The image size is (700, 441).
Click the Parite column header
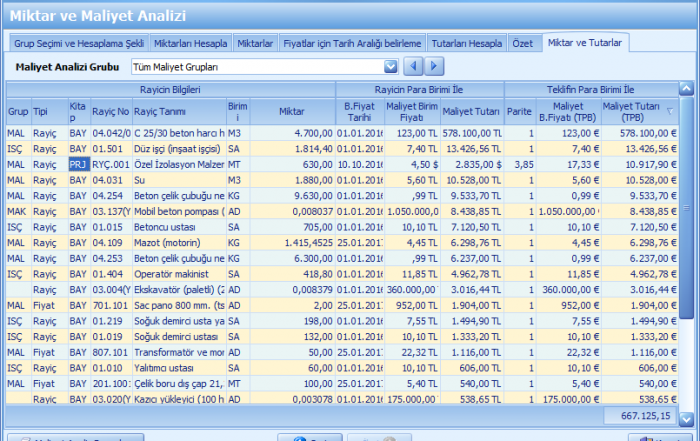[519, 111]
